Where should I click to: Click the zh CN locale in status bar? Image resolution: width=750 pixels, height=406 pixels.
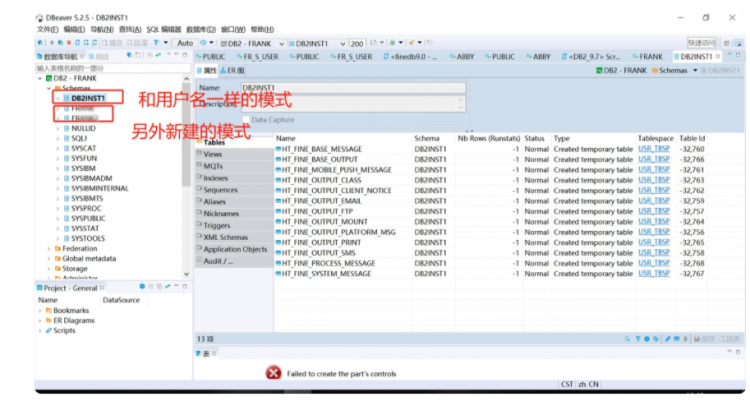(x=588, y=384)
